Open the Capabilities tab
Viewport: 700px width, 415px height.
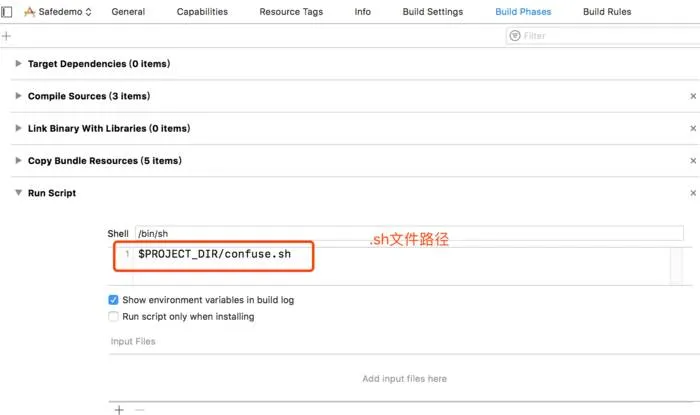[202, 12]
